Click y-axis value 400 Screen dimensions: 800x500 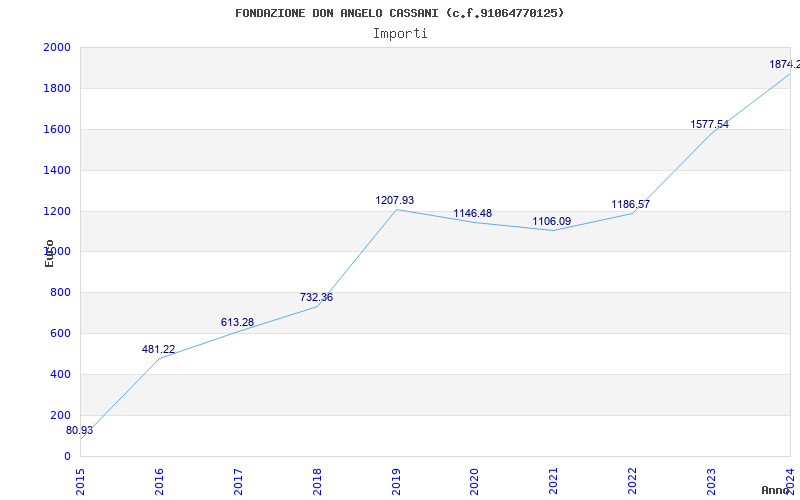[x=60, y=374]
